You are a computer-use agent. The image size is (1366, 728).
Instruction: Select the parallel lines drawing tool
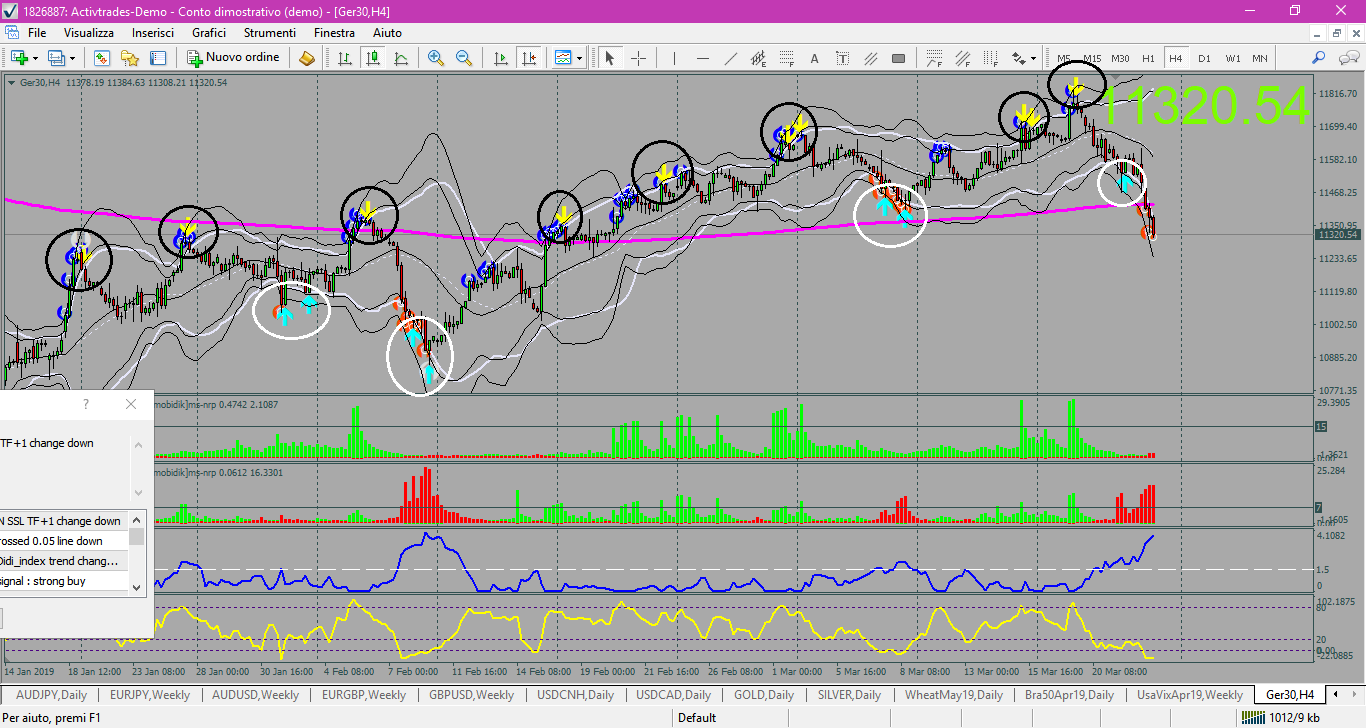tap(871, 58)
